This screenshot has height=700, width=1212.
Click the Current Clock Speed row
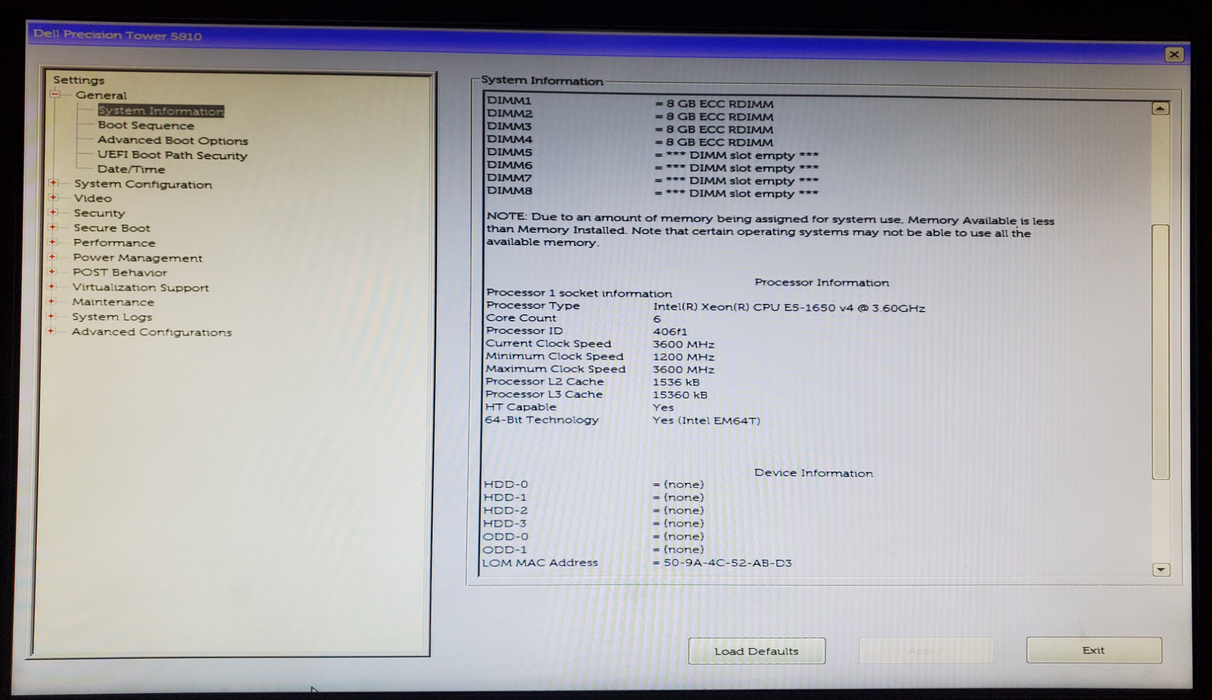click(x=600, y=343)
